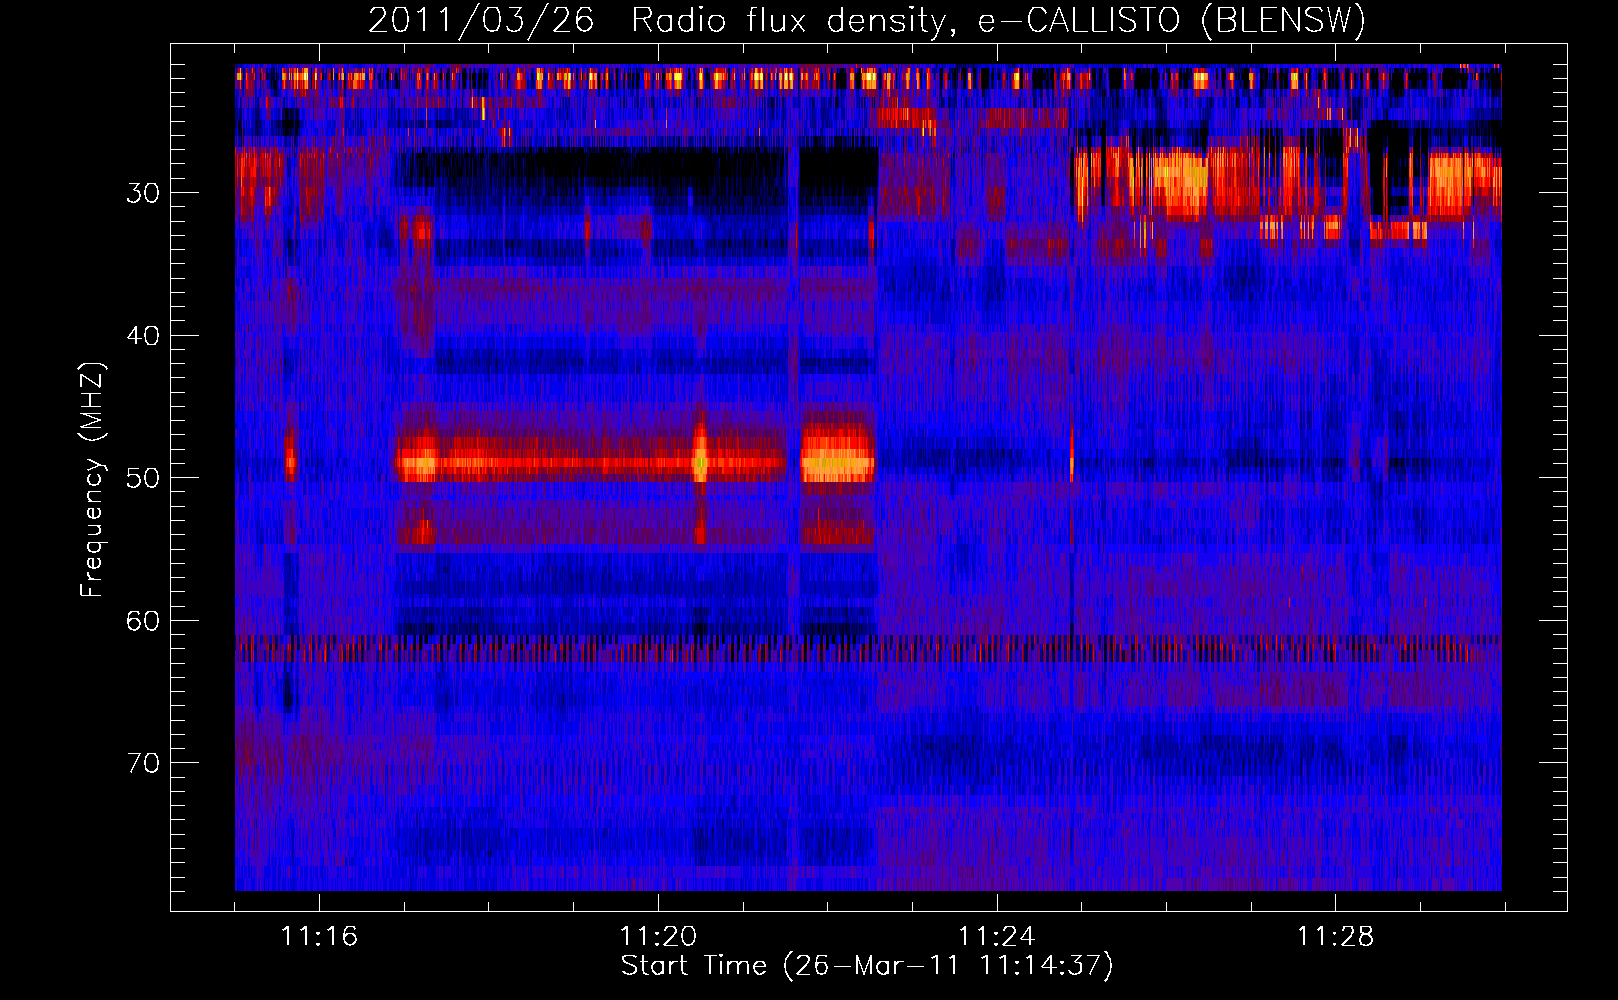Click the frequency tick label "60"

(x=143, y=621)
